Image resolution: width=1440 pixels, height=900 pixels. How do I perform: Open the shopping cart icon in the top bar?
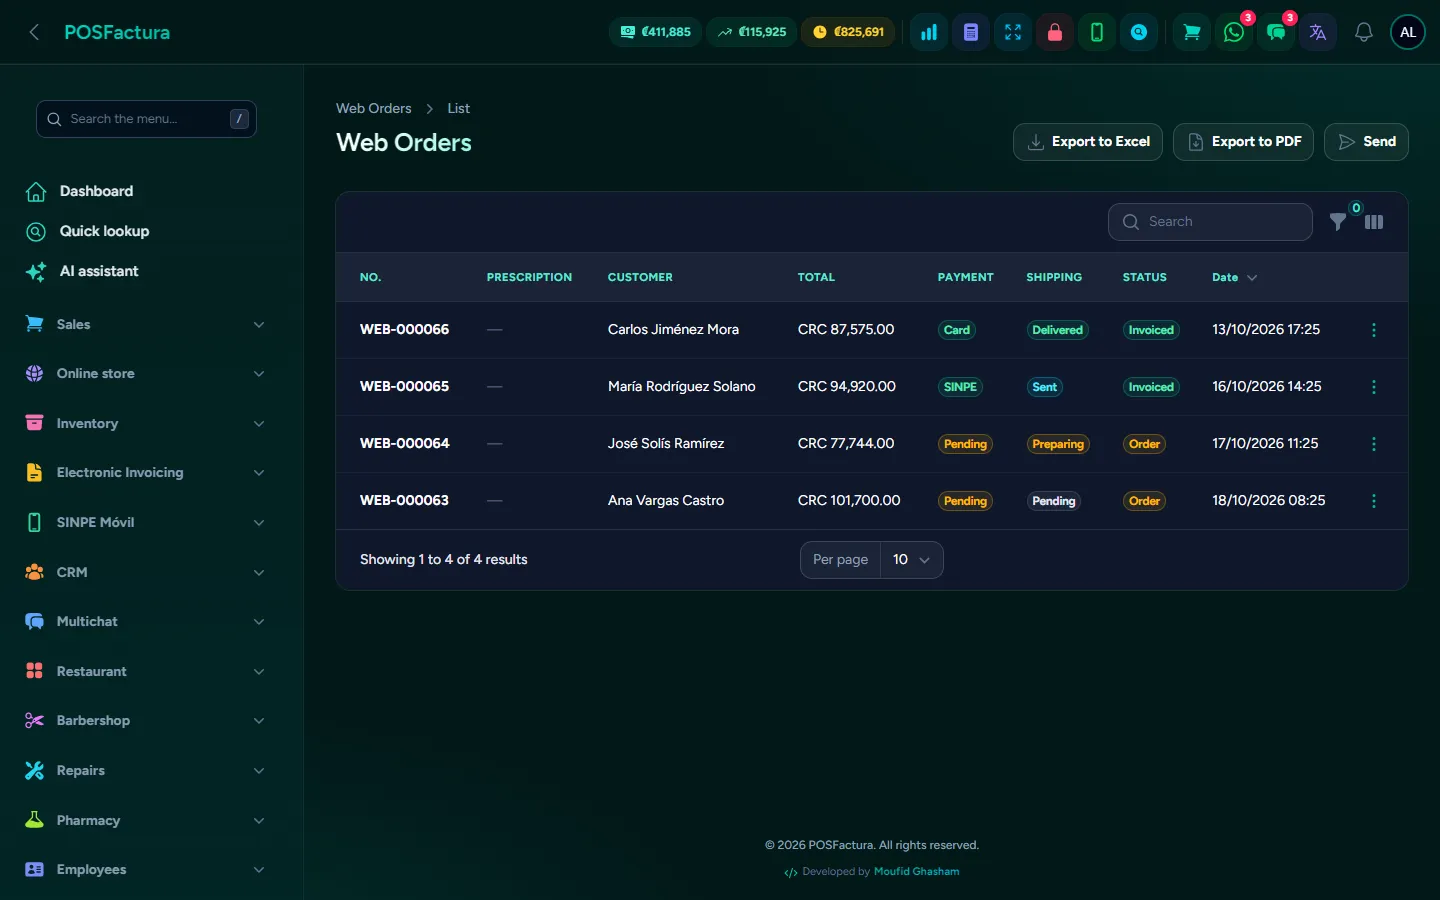click(1192, 32)
